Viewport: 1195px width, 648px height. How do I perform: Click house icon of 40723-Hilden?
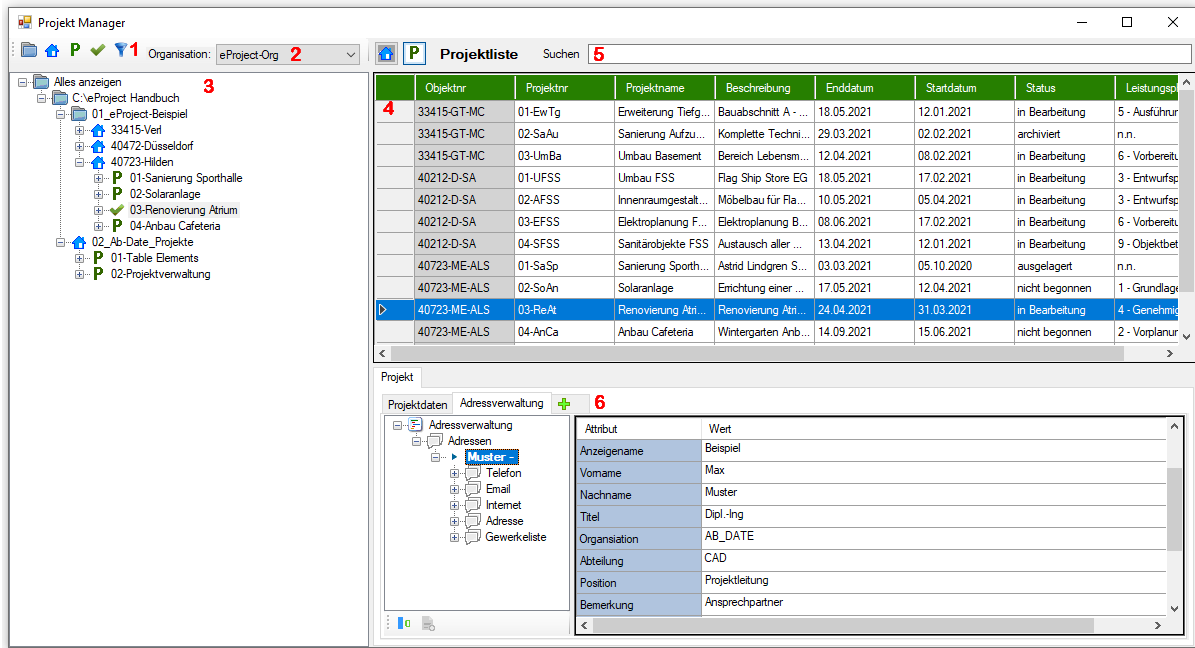[x=98, y=162]
